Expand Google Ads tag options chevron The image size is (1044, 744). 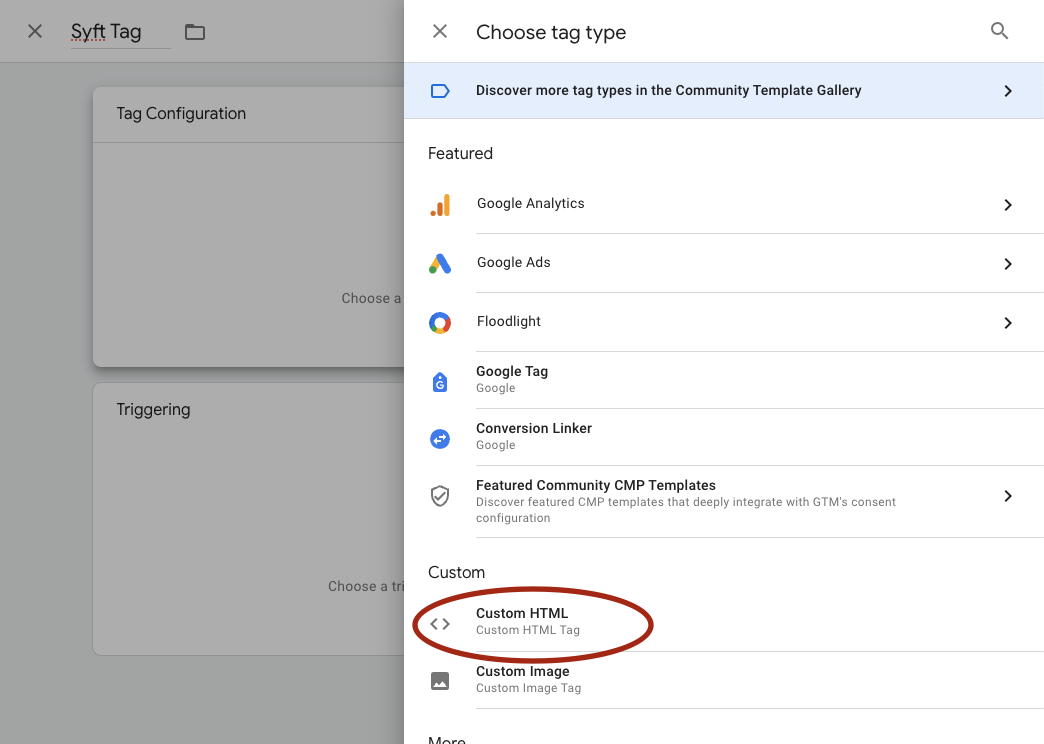[1008, 264]
